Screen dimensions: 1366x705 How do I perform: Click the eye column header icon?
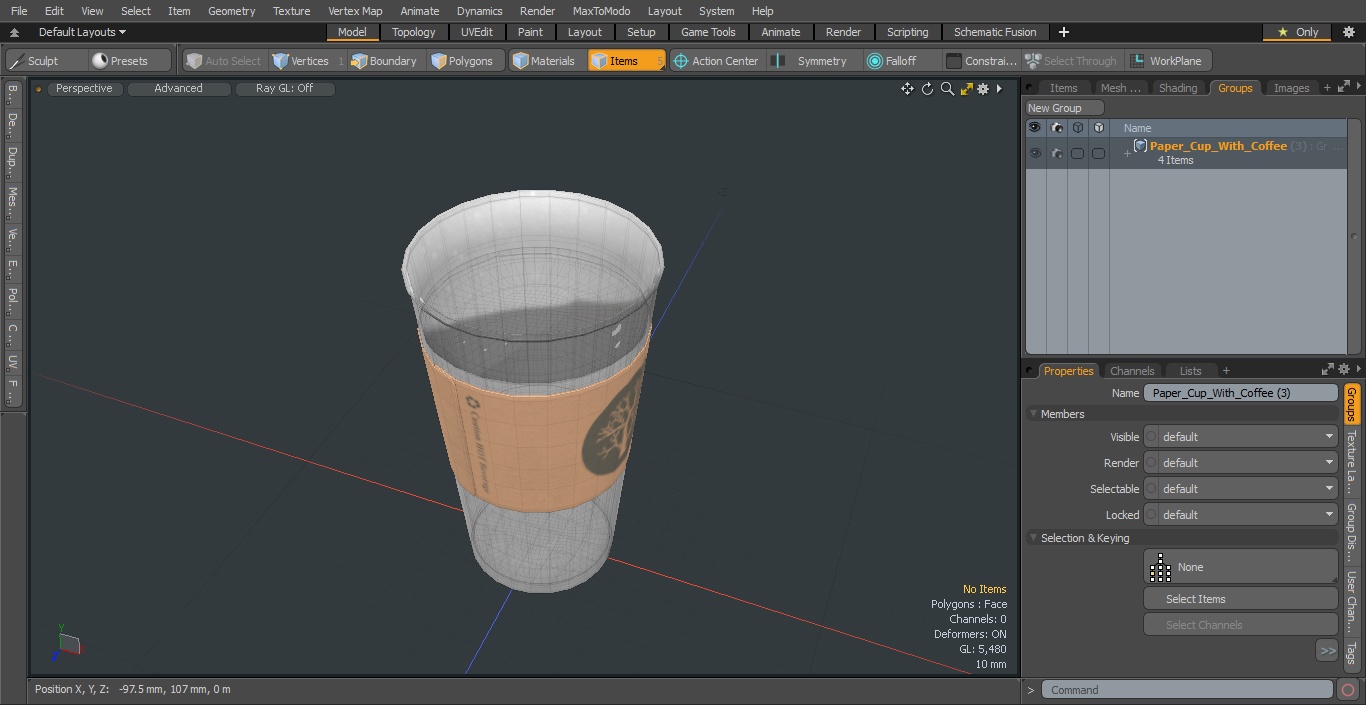point(1035,128)
